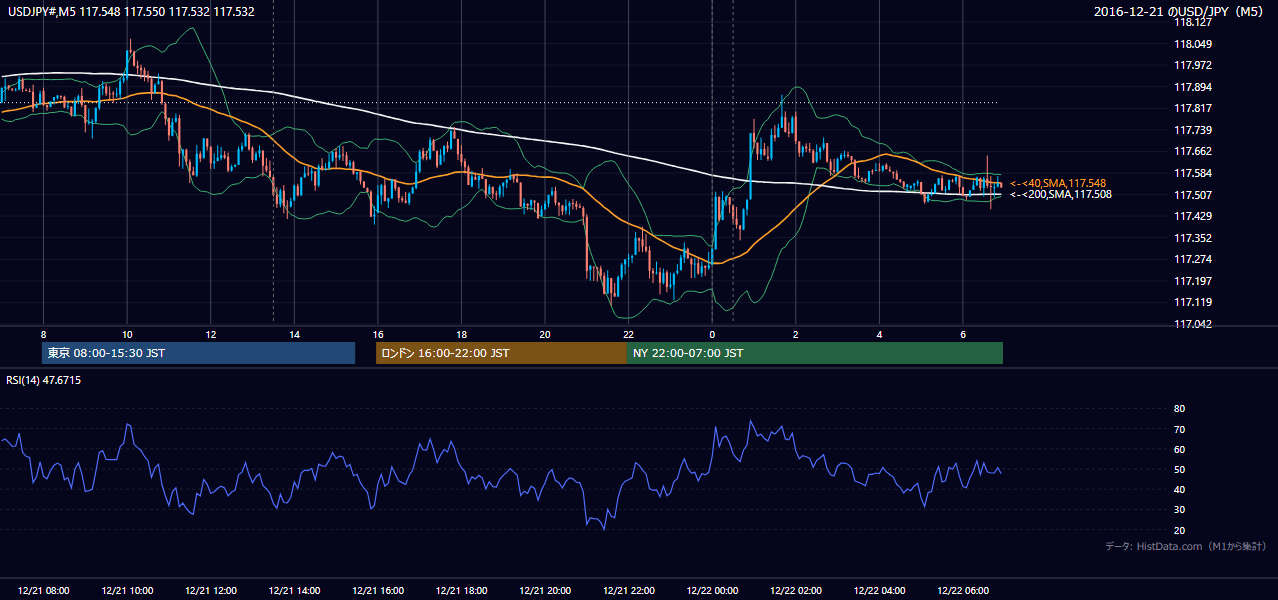Click price axis value 118.049
1278x600 pixels.
click(1192, 44)
